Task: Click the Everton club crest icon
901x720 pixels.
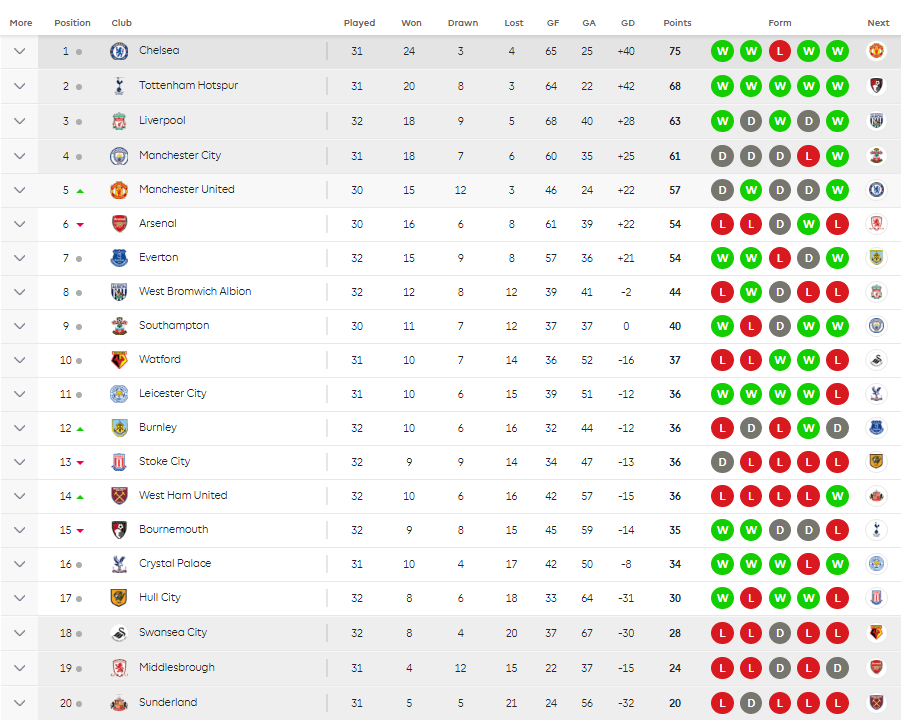Action: point(119,258)
